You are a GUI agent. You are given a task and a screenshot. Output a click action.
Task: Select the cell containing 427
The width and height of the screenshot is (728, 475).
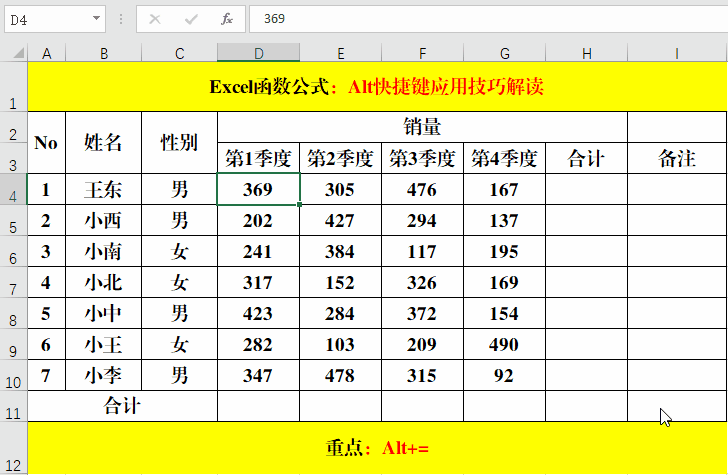340,220
